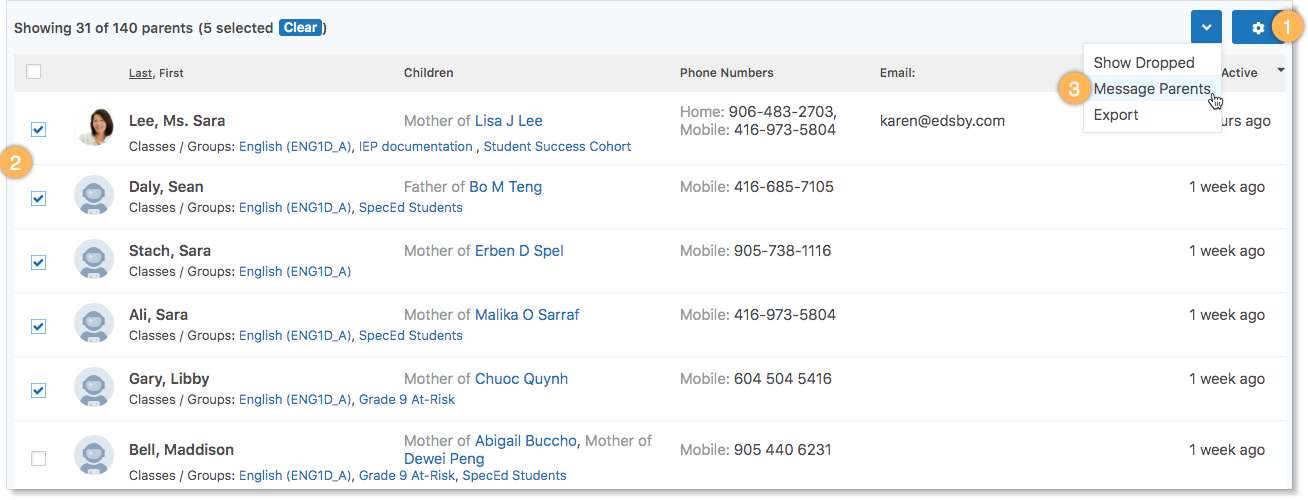This screenshot has width=1308, height=500.
Task: Click Sara Ali's avatar icon
Action: pyautogui.click(x=94, y=323)
